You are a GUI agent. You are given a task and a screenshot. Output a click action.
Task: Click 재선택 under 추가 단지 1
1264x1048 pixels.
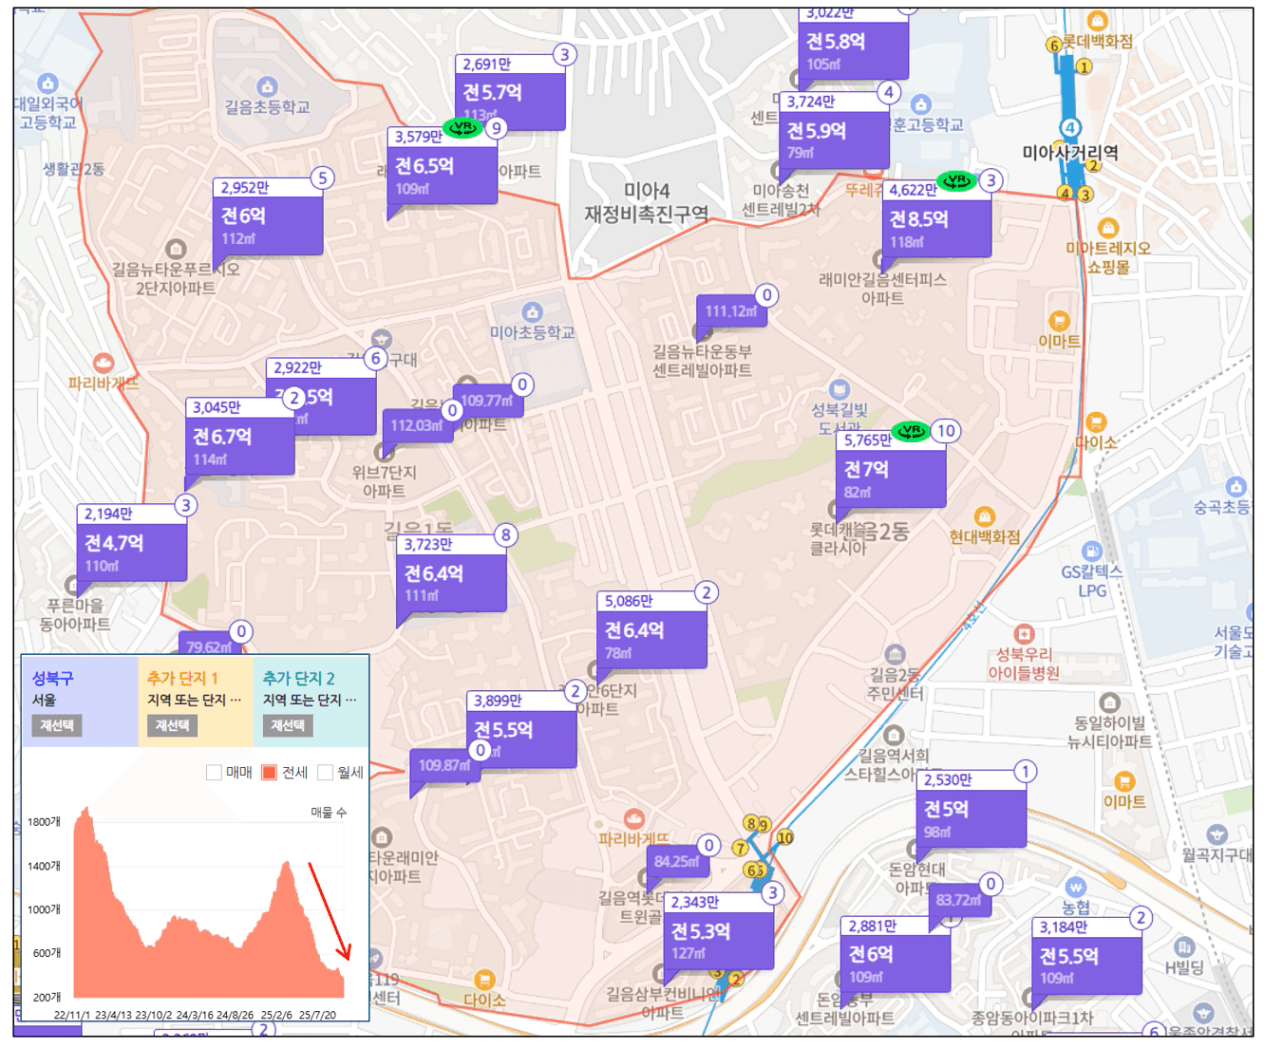point(172,725)
